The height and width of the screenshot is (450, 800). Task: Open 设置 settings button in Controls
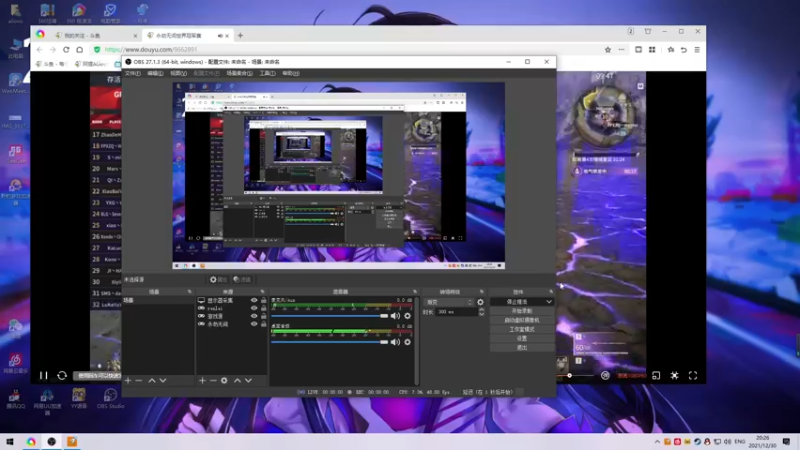(522, 339)
